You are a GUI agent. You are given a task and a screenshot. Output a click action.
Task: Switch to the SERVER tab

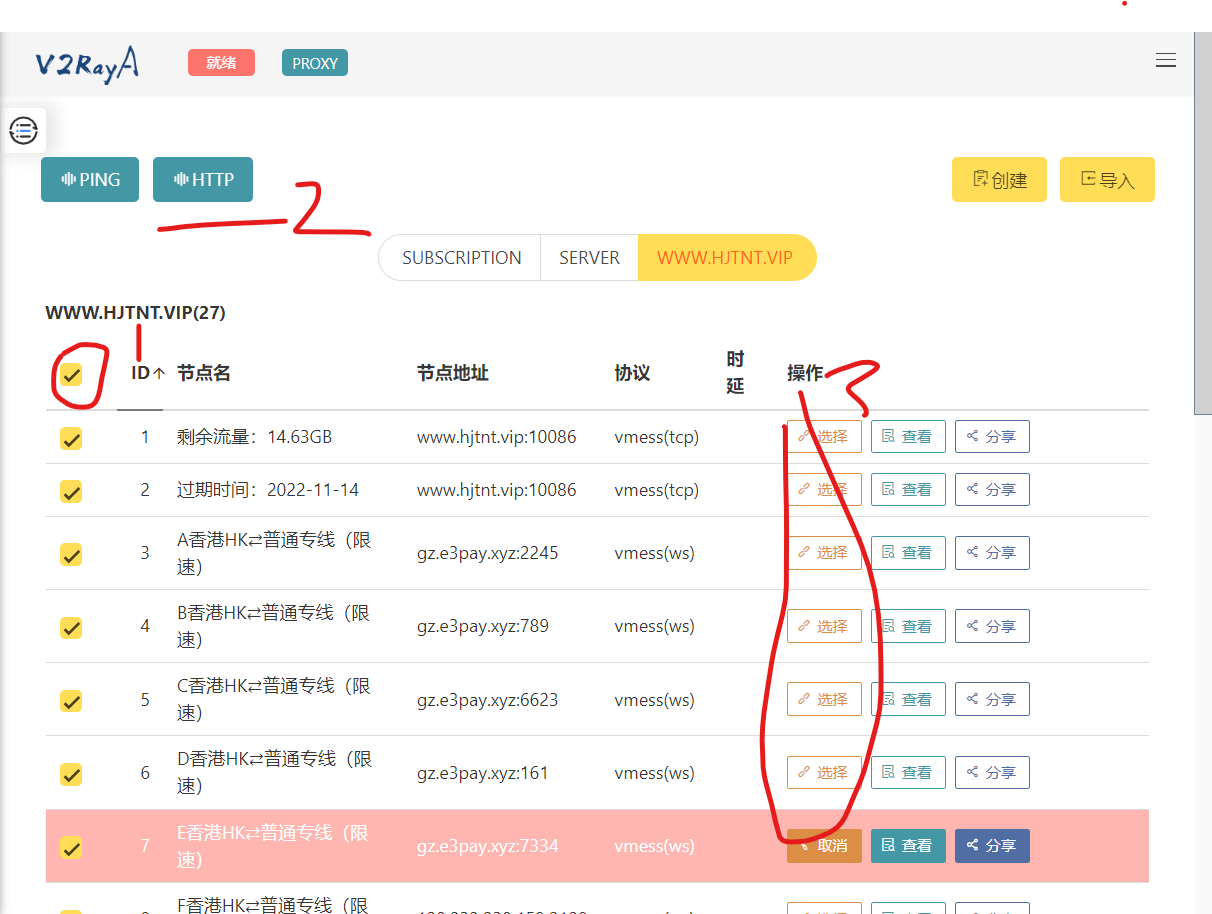click(589, 257)
